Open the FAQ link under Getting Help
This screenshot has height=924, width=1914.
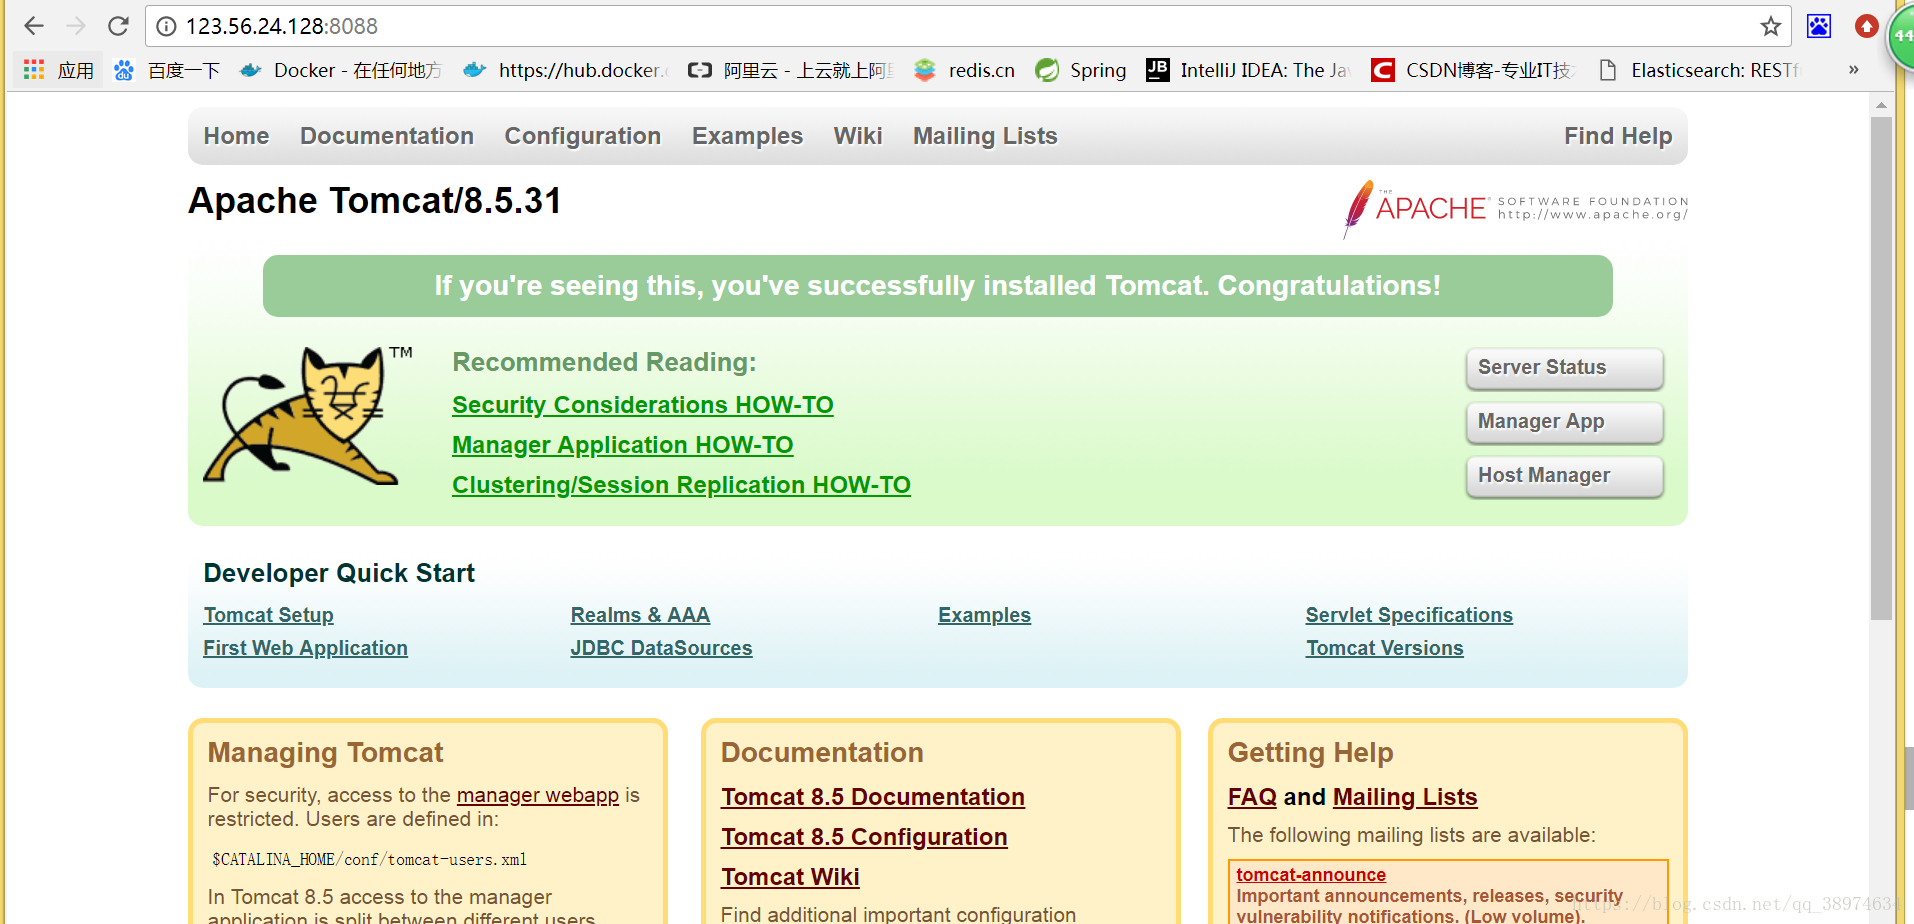click(1252, 797)
